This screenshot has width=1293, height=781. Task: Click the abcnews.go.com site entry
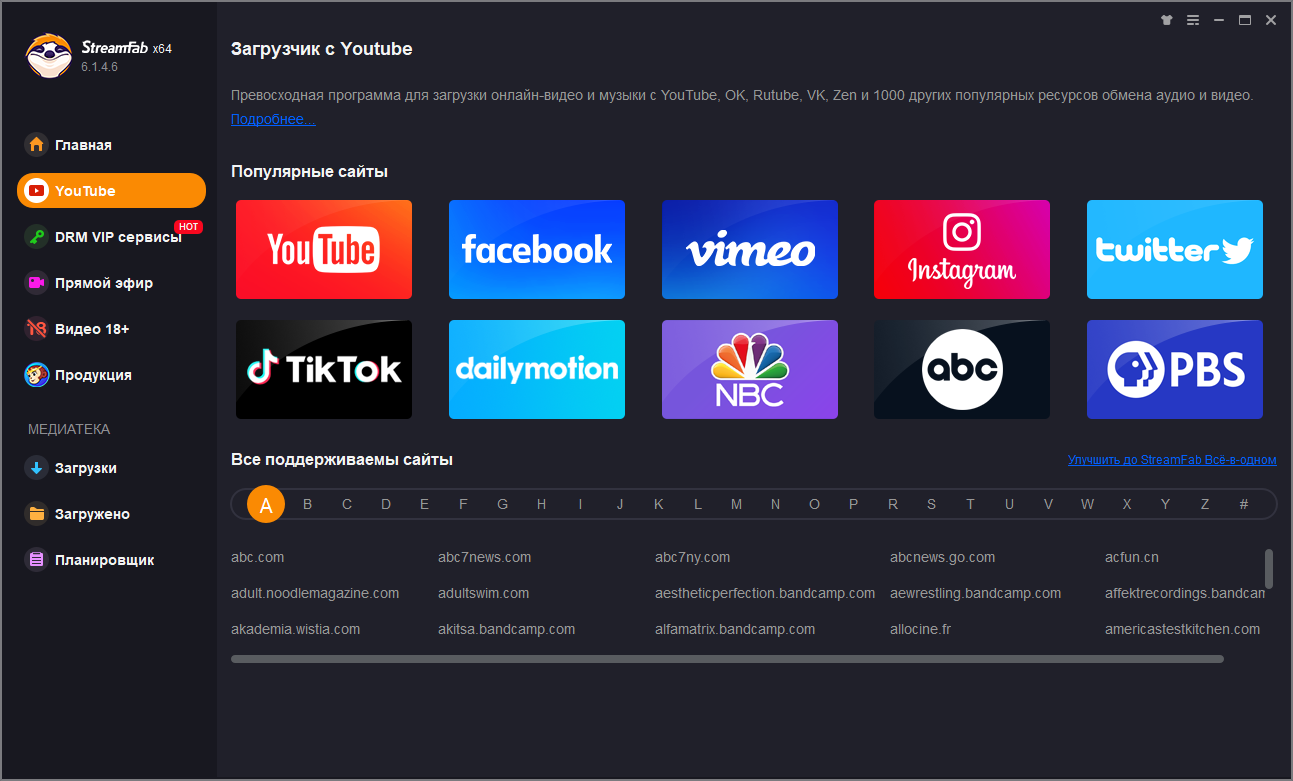tap(943, 557)
